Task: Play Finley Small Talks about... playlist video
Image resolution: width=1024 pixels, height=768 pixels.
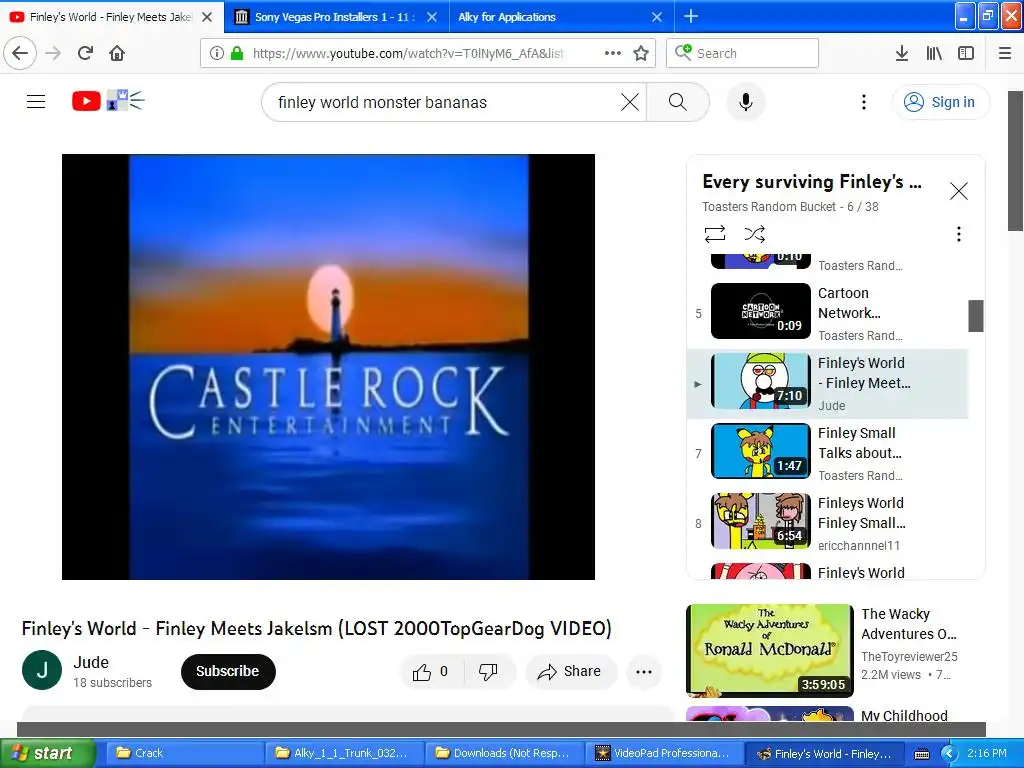Action: coord(761,451)
